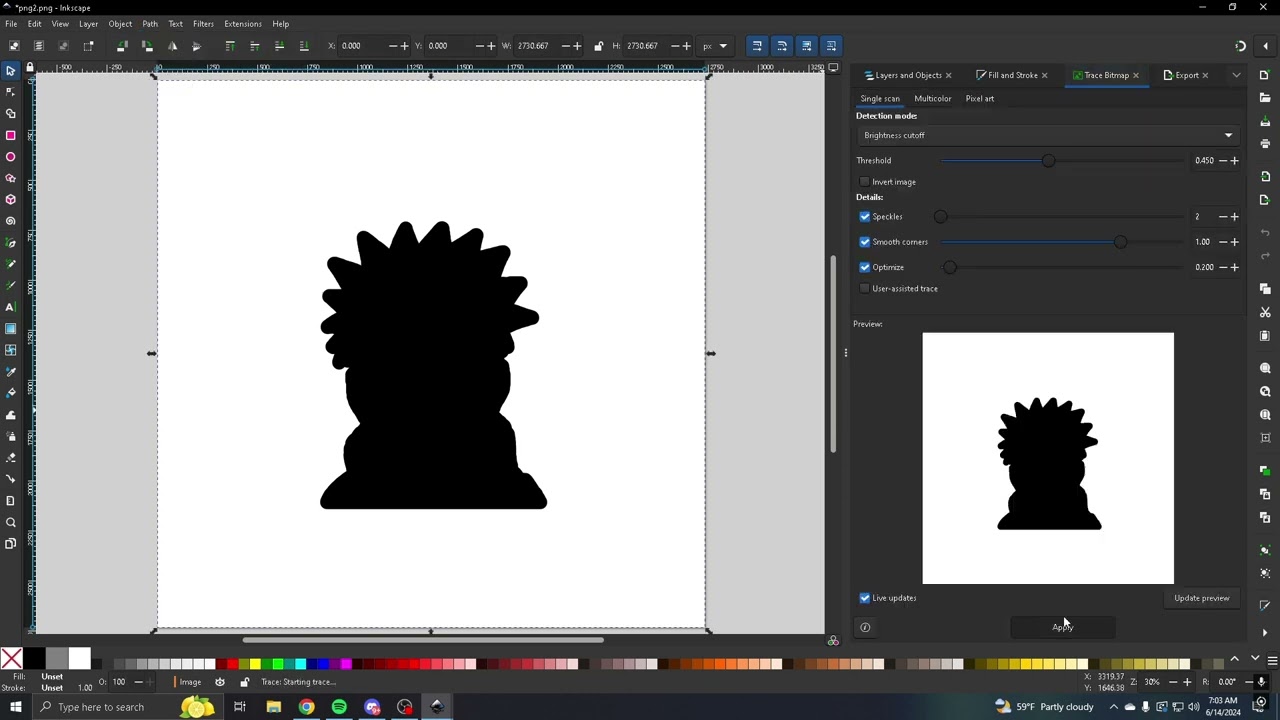This screenshot has height=720, width=1280.
Task: Select the Eraser tool
Action: pos(11,457)
